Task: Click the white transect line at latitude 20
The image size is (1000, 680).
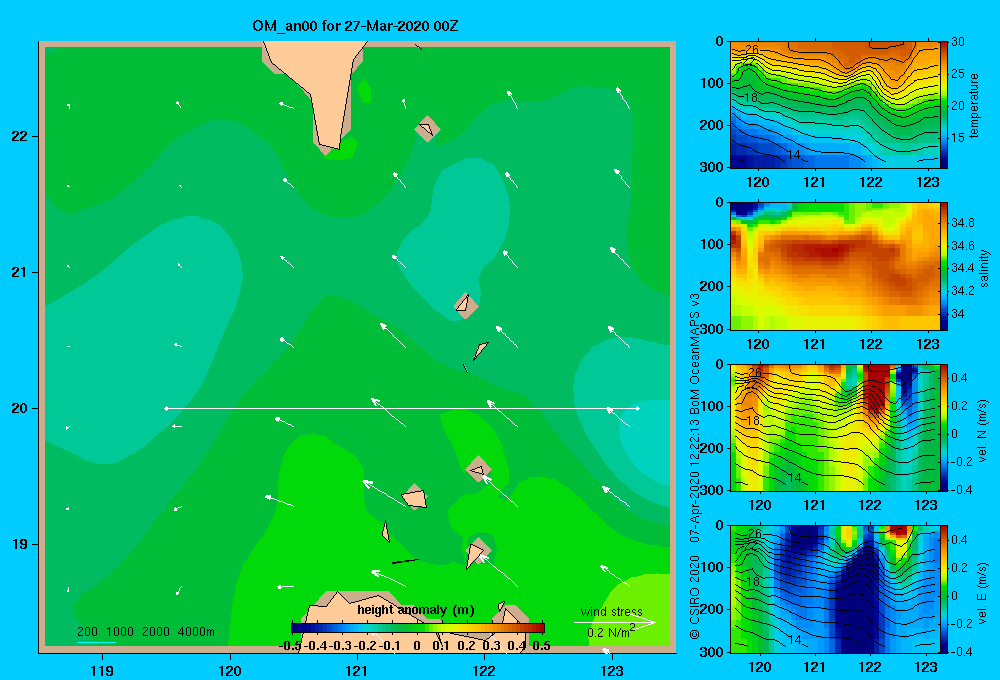Action: (402, 408)
